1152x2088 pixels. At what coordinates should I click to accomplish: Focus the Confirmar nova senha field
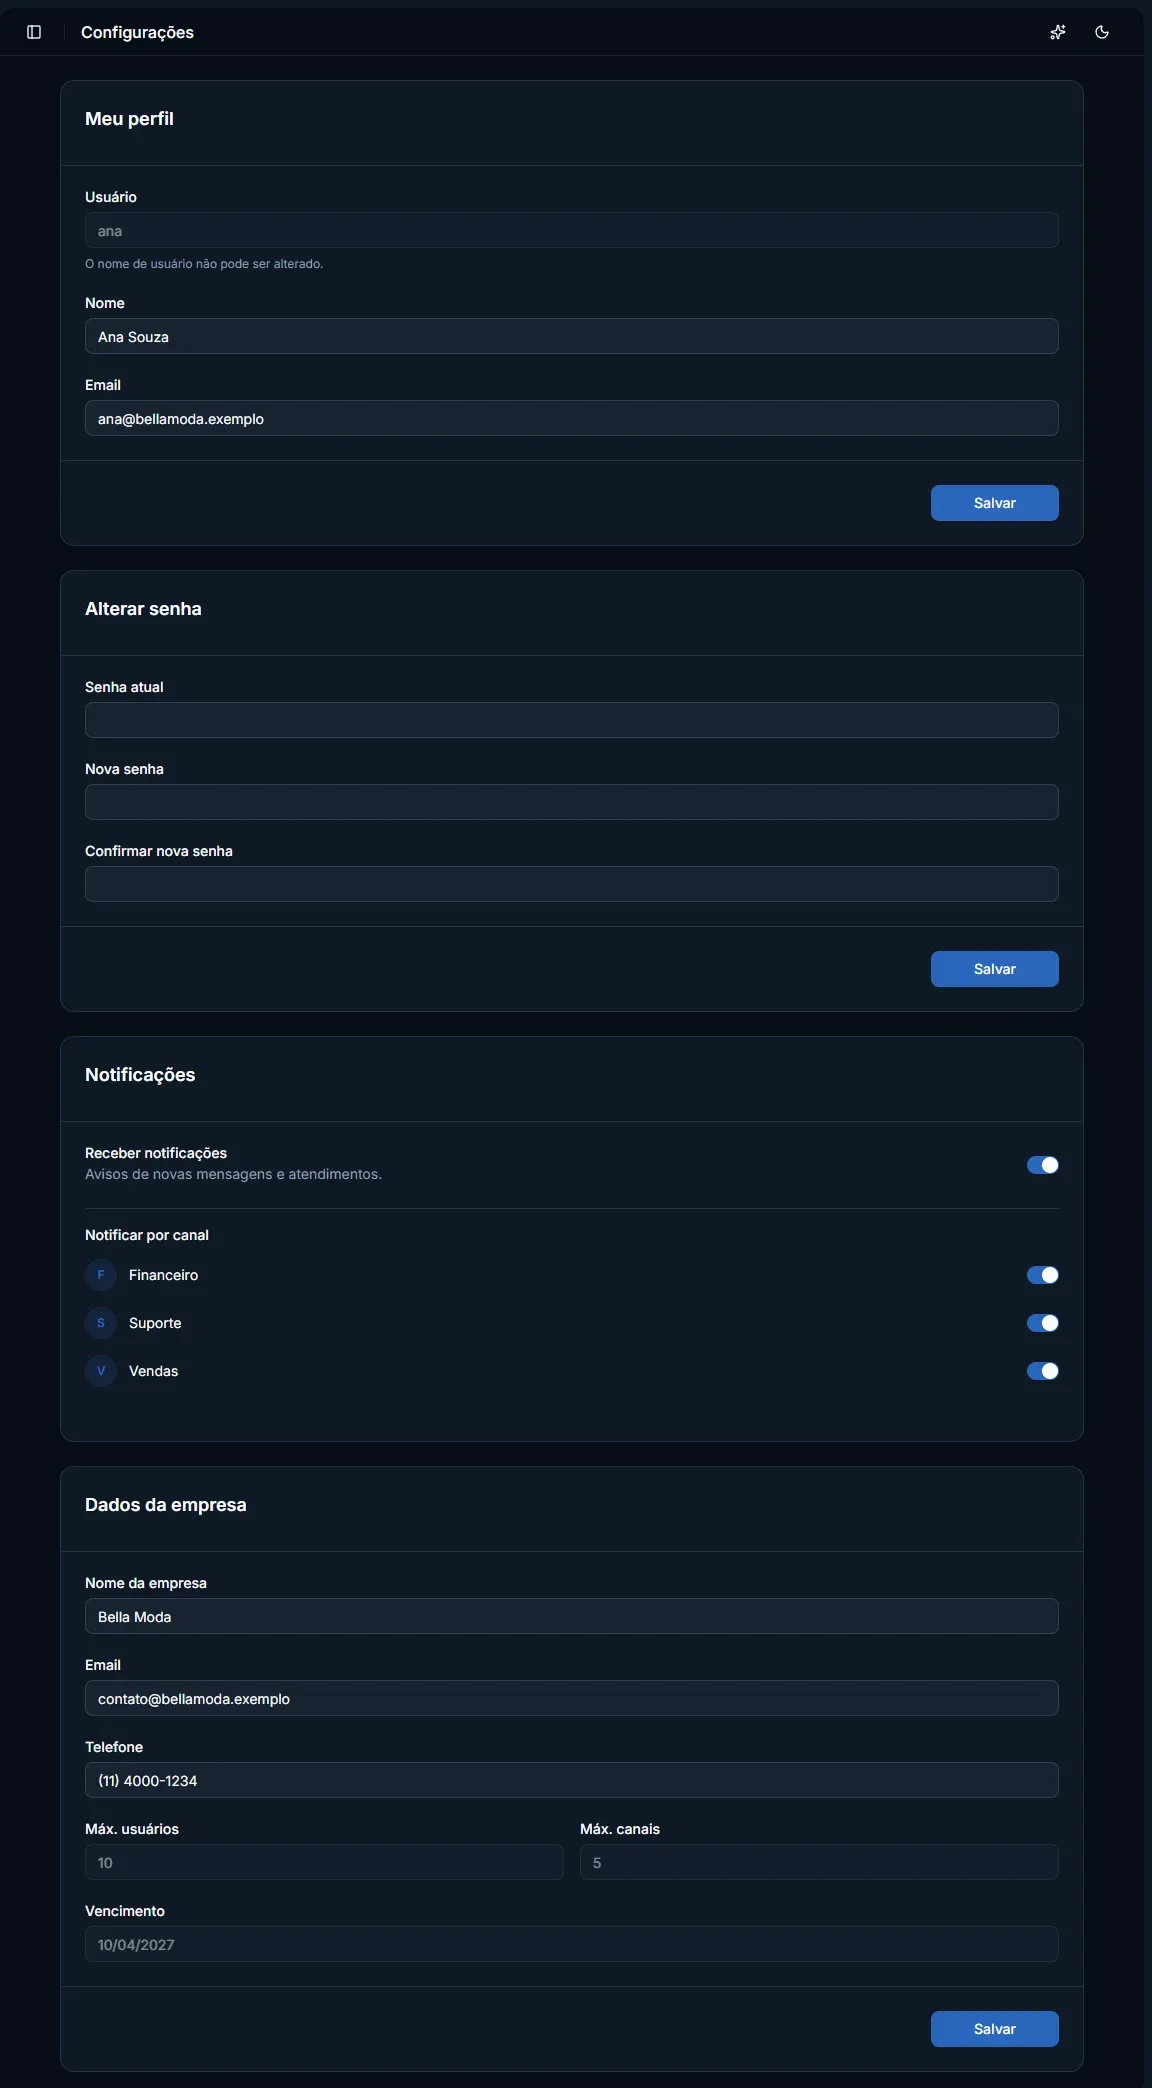point(572,884)
